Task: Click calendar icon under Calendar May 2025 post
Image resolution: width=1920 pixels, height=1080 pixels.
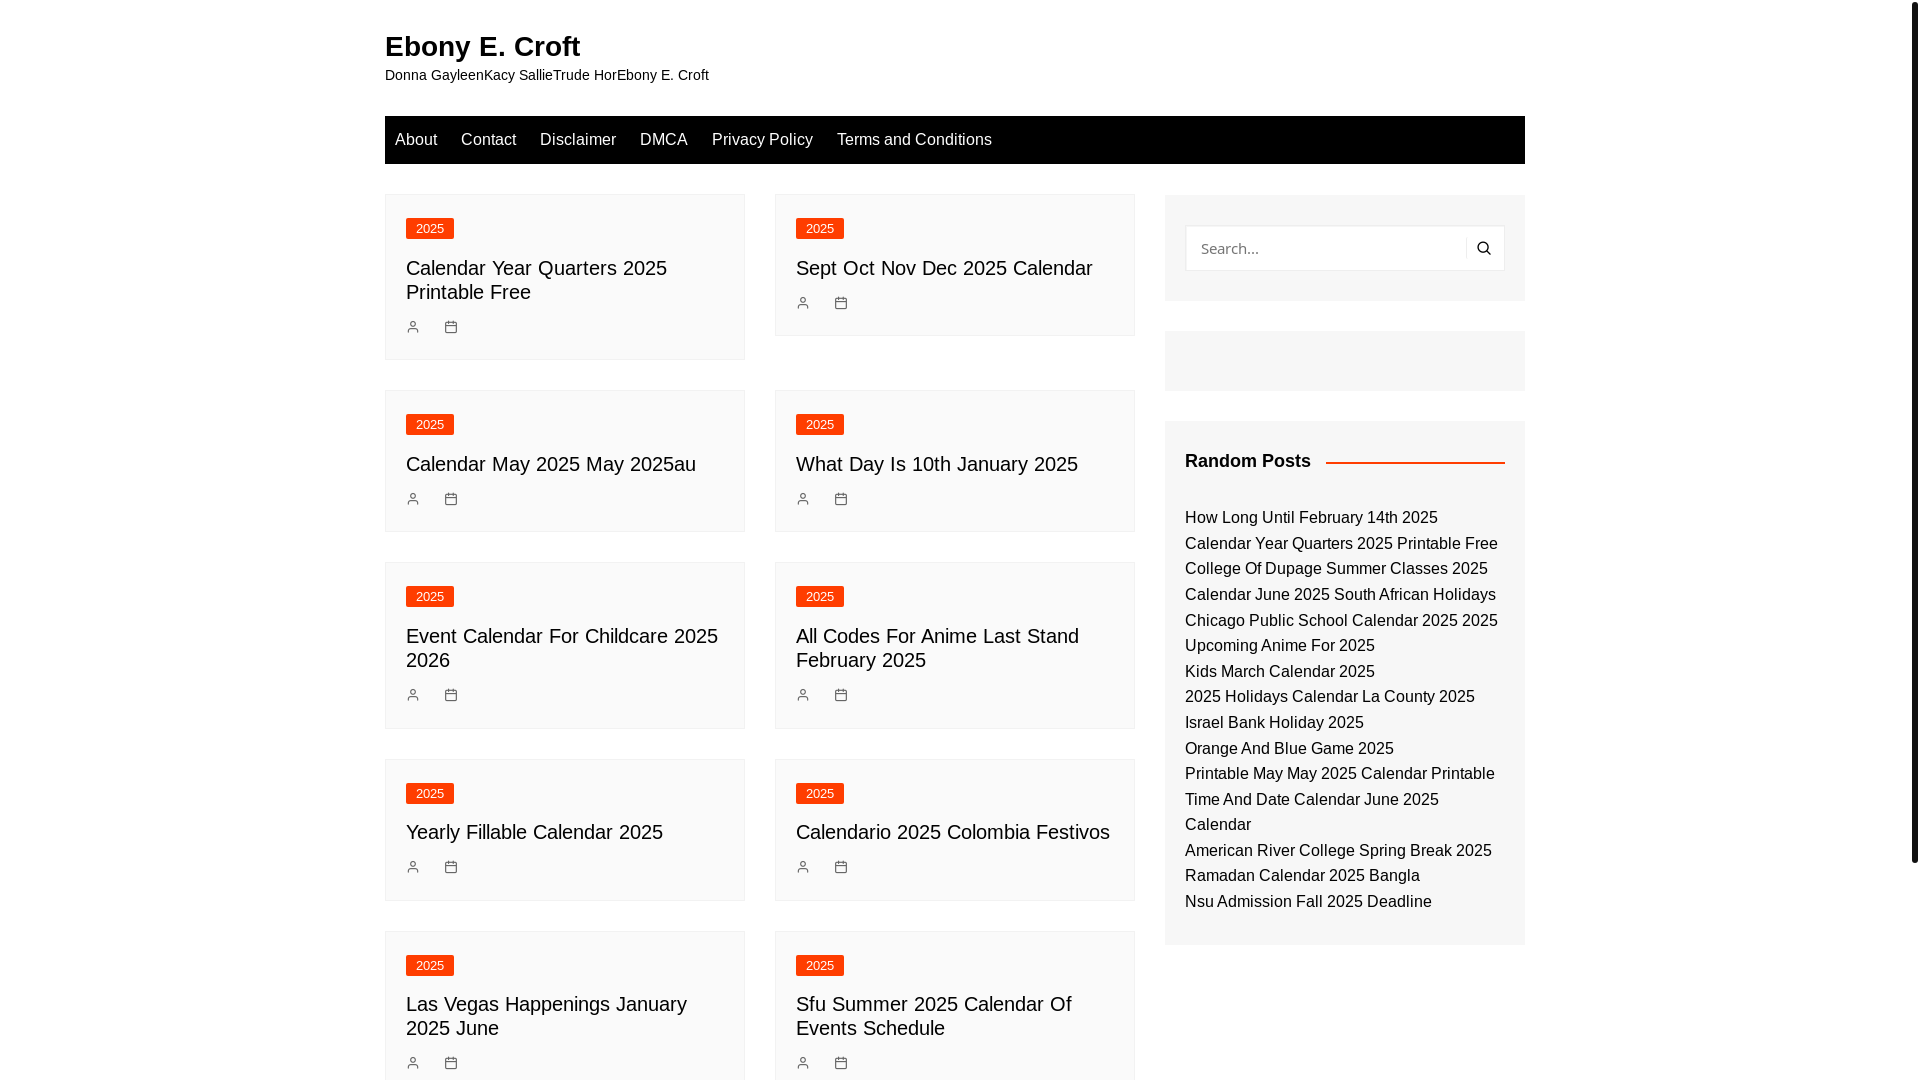Action: pyautogui.click(x=451, y=499)
